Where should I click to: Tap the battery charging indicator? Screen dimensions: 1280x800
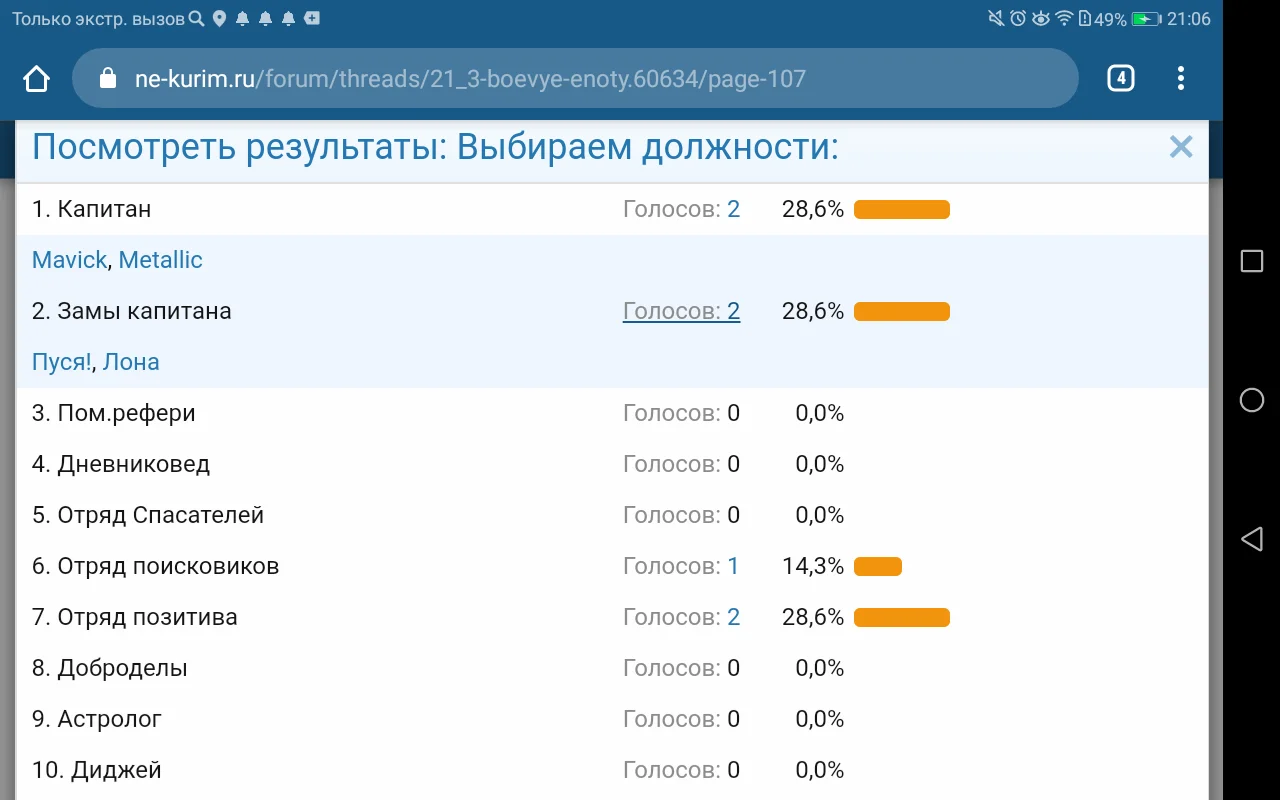coord(1146,17)
